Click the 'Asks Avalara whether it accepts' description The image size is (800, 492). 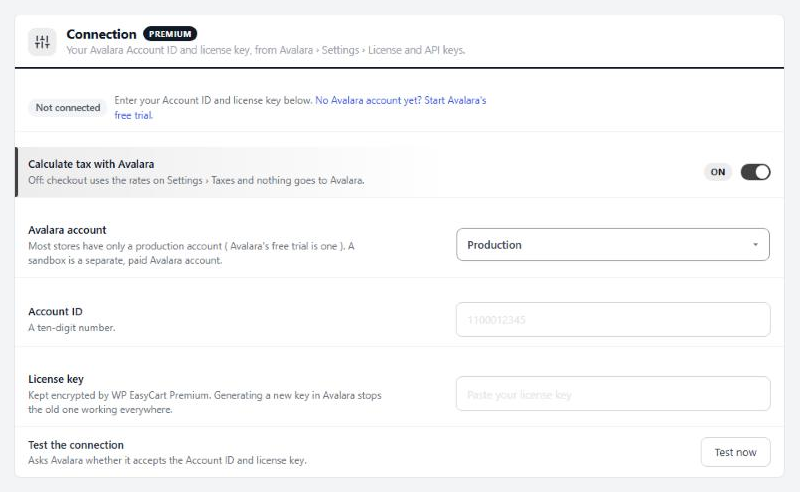tap(167, 460)
